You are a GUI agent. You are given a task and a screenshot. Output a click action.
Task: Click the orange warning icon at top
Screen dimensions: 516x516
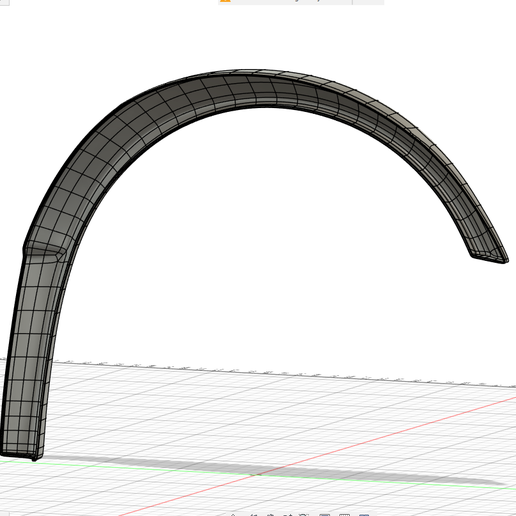coord(225,1)
